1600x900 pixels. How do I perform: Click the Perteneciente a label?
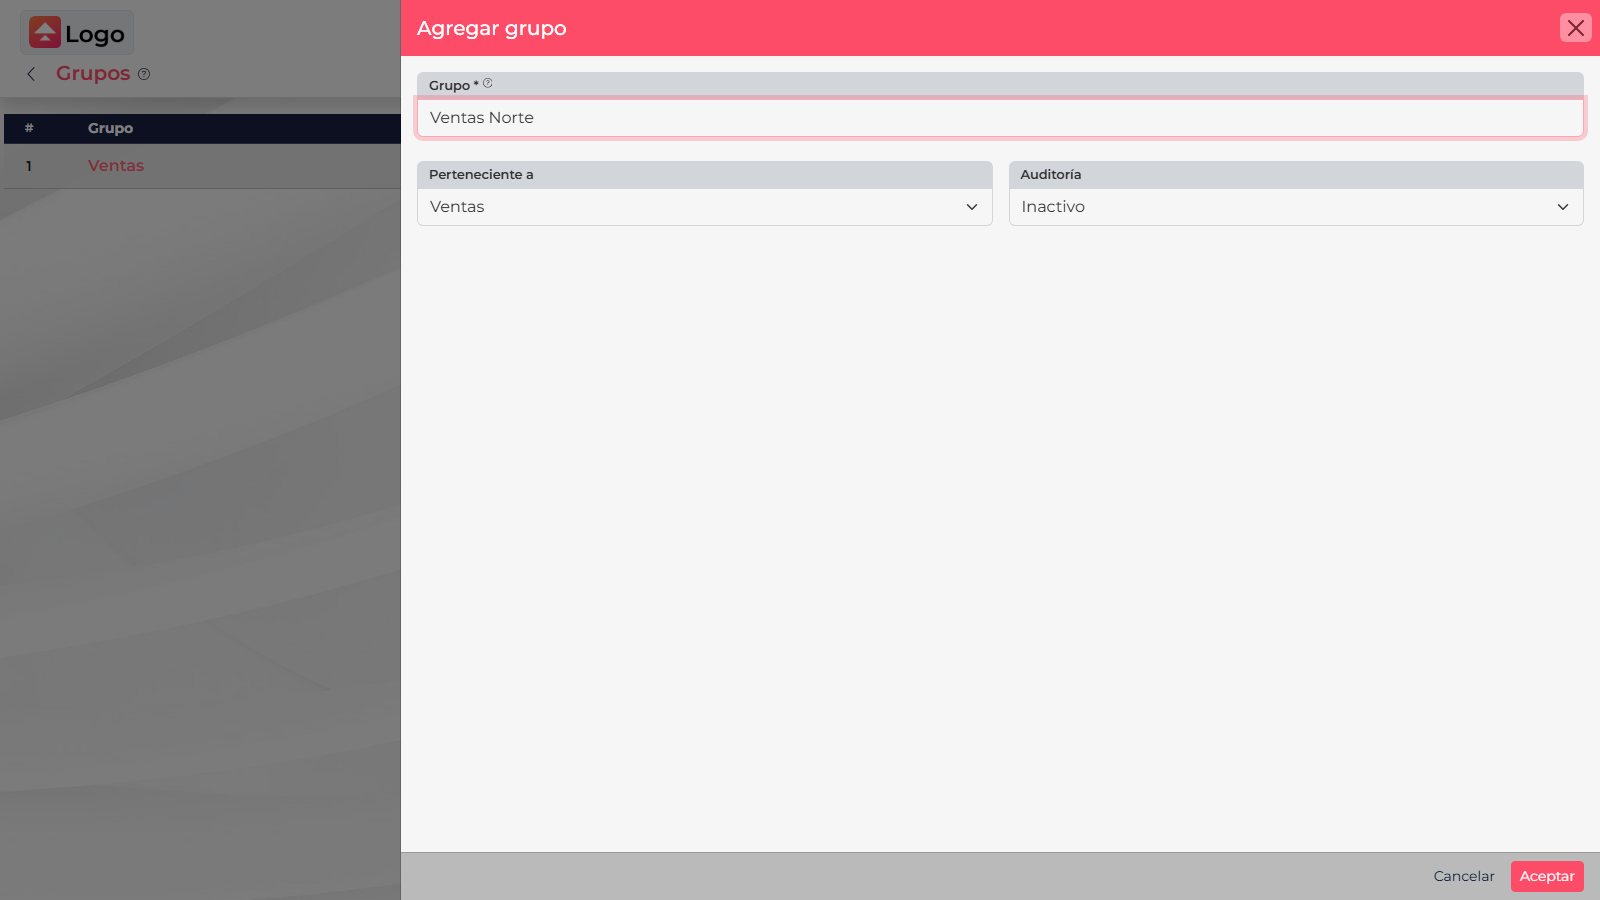[x=481, y=174]
